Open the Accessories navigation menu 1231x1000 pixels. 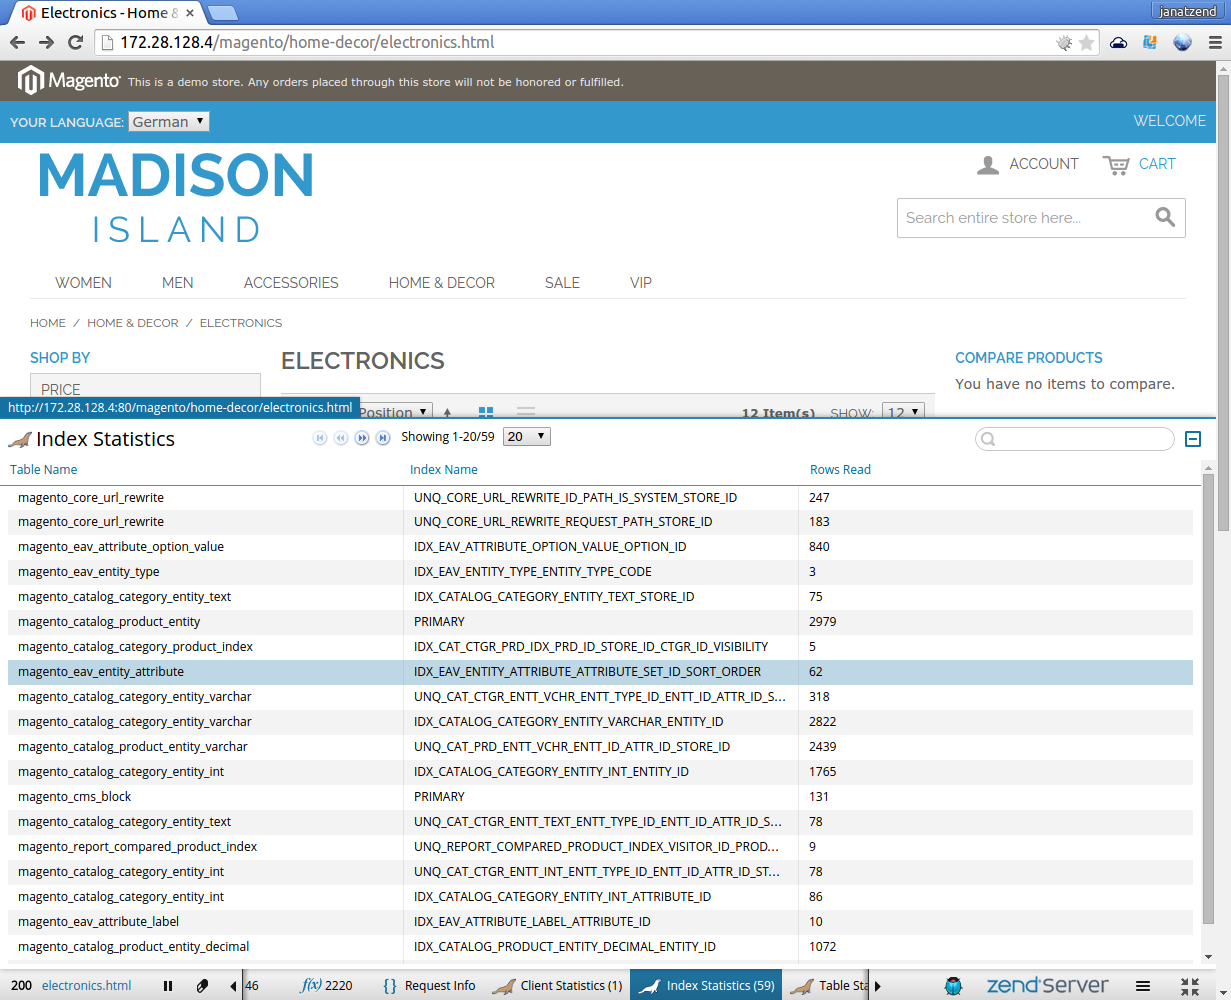point(291,283)
